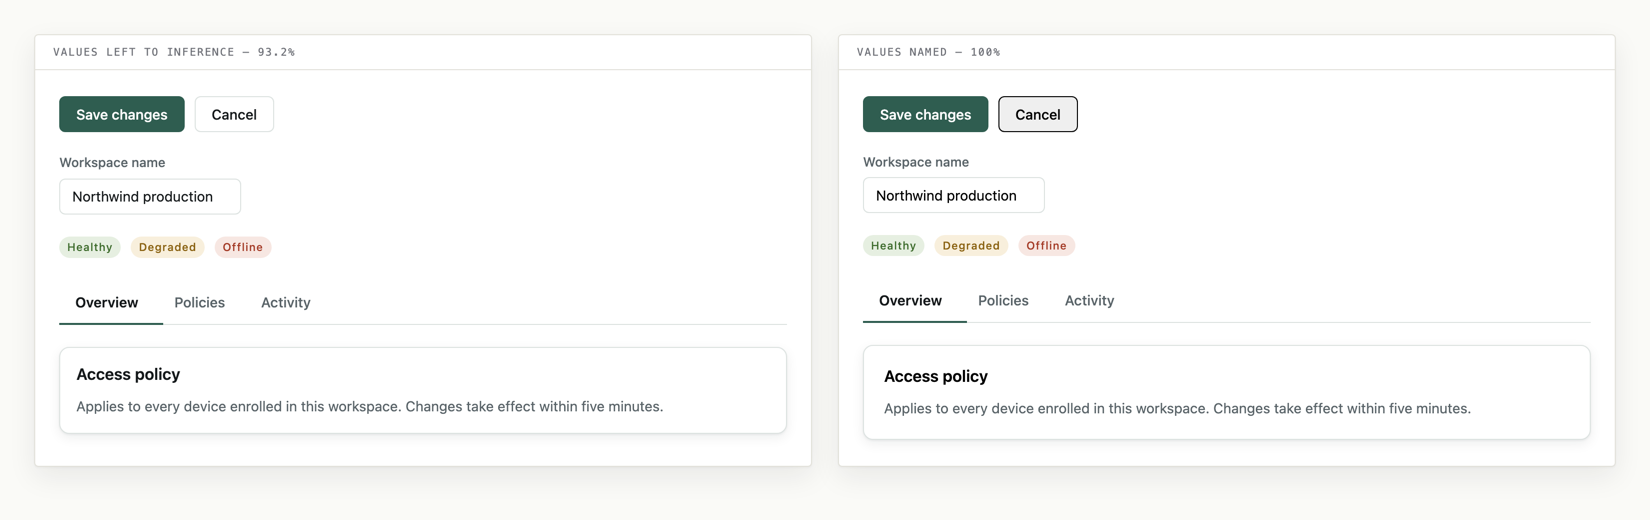Switch to Policies tab in right panel
The height and width of the screenshot is (520, 1650).
1003,300
